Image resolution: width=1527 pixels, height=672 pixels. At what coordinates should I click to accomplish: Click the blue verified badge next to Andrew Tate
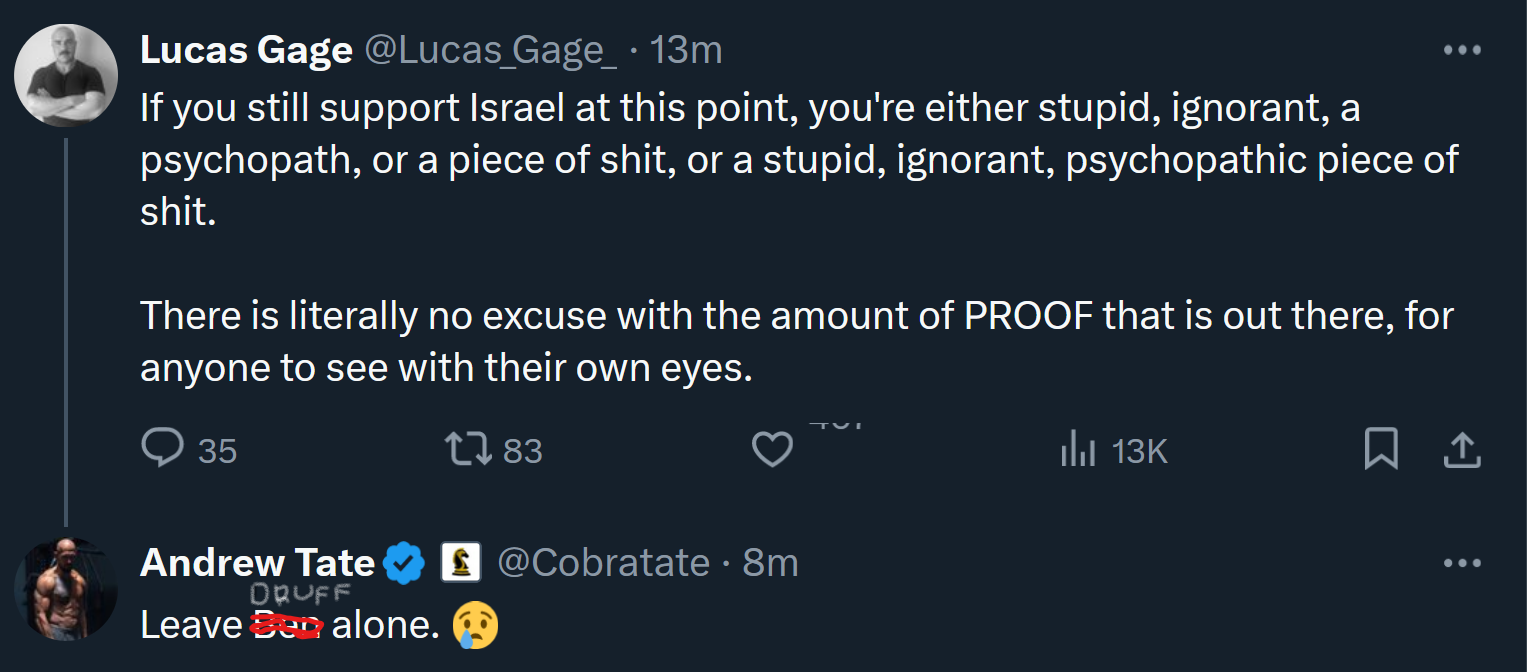(405, 563)
